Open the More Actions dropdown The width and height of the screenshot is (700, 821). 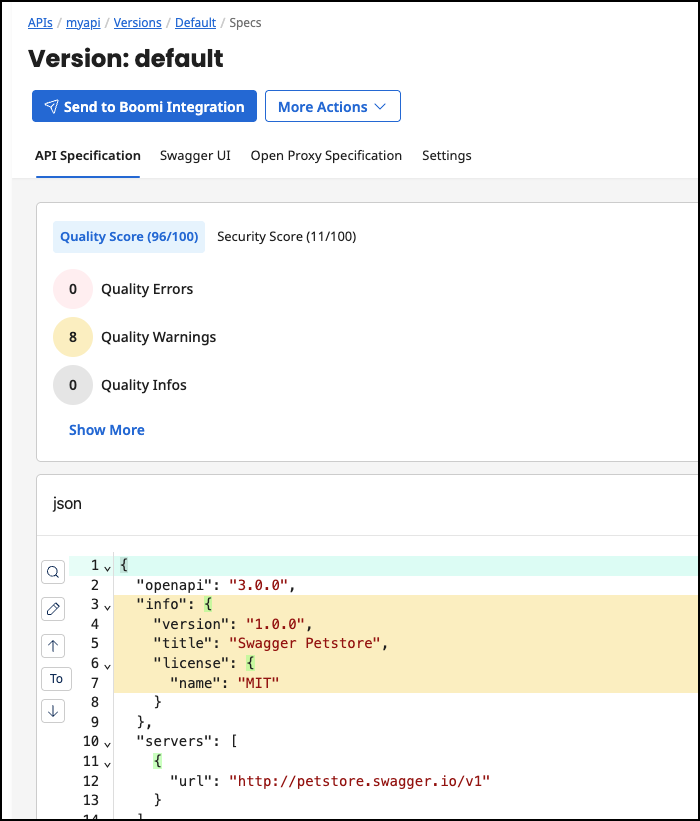coord(332,107)
